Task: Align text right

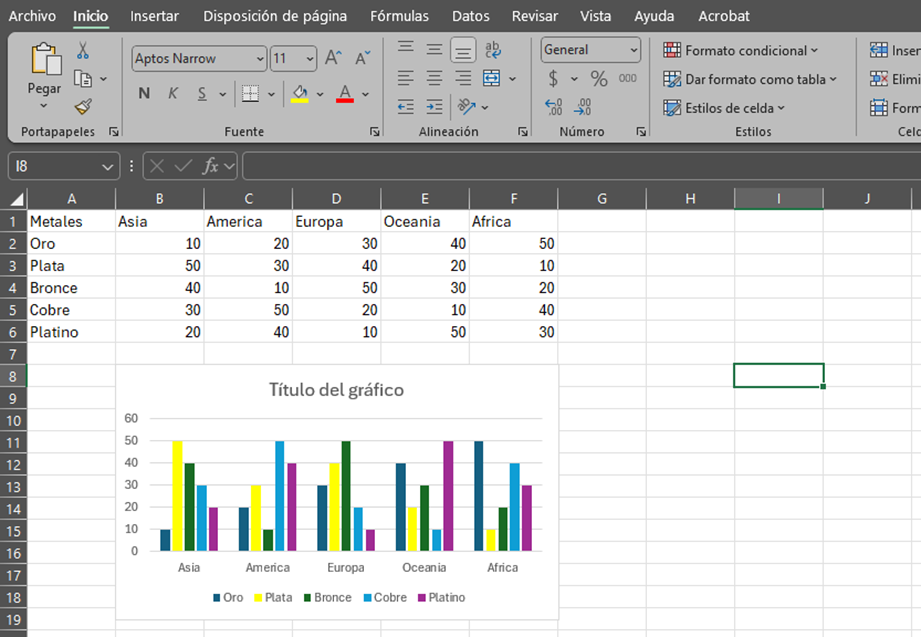Action: coord(463,78)
